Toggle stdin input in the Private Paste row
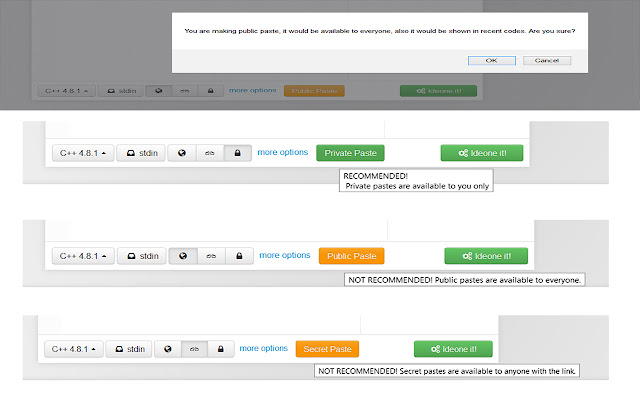This screenshot has width=640, height=400. pyautogui.click(x=141, y=153)
